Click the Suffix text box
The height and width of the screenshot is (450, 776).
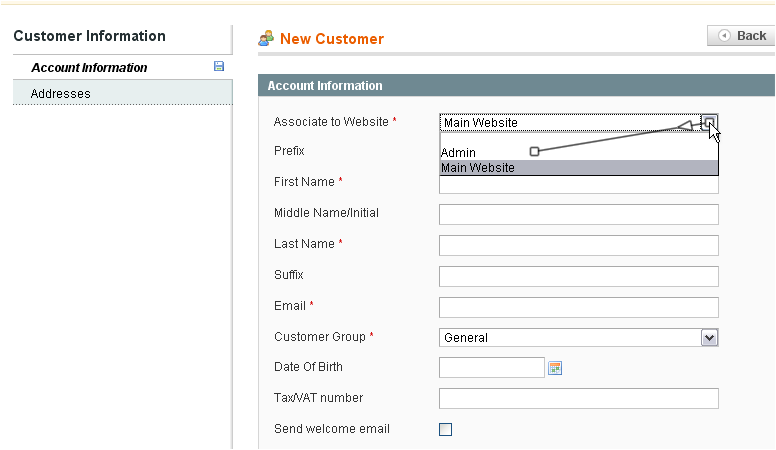(579, 276)
